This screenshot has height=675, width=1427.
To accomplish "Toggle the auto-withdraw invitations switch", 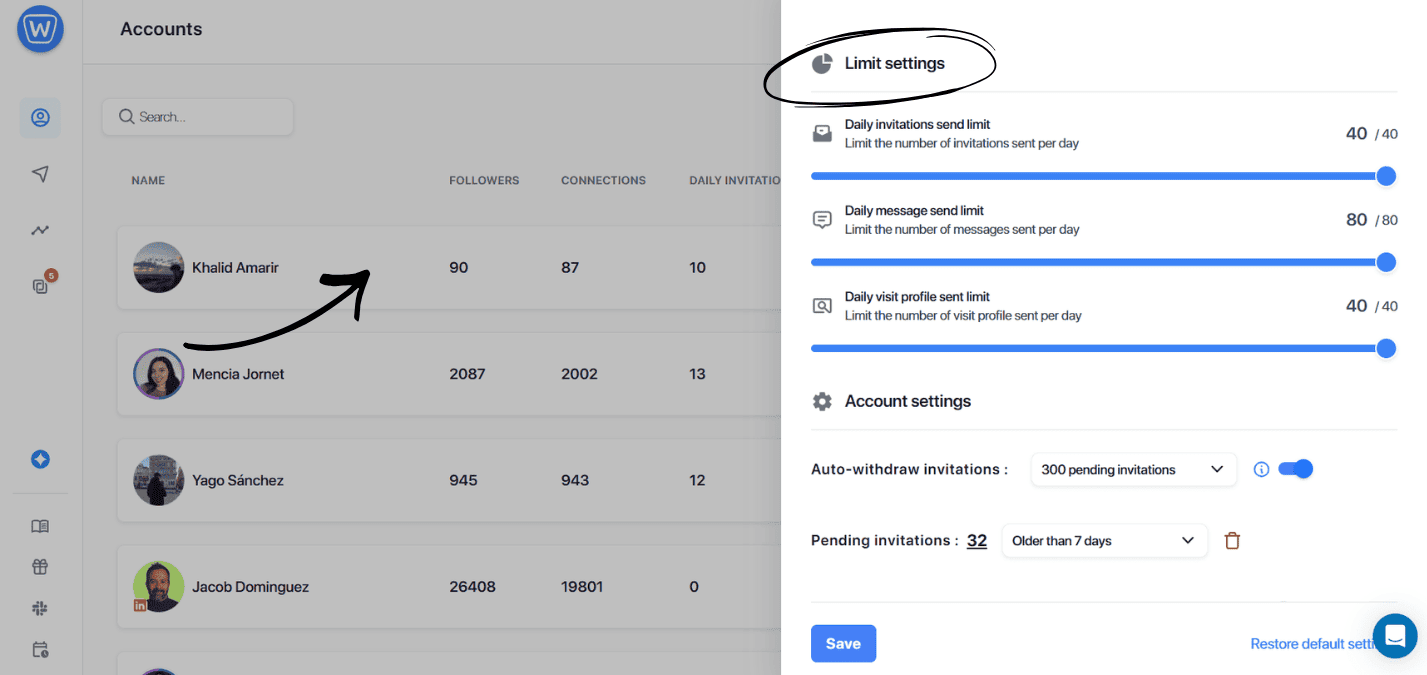I will 1295,469.
